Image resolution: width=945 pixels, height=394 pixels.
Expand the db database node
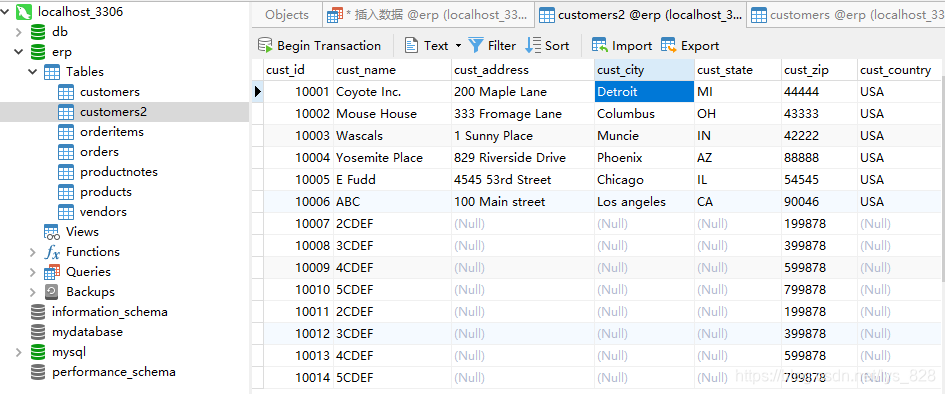click(19, 32)
